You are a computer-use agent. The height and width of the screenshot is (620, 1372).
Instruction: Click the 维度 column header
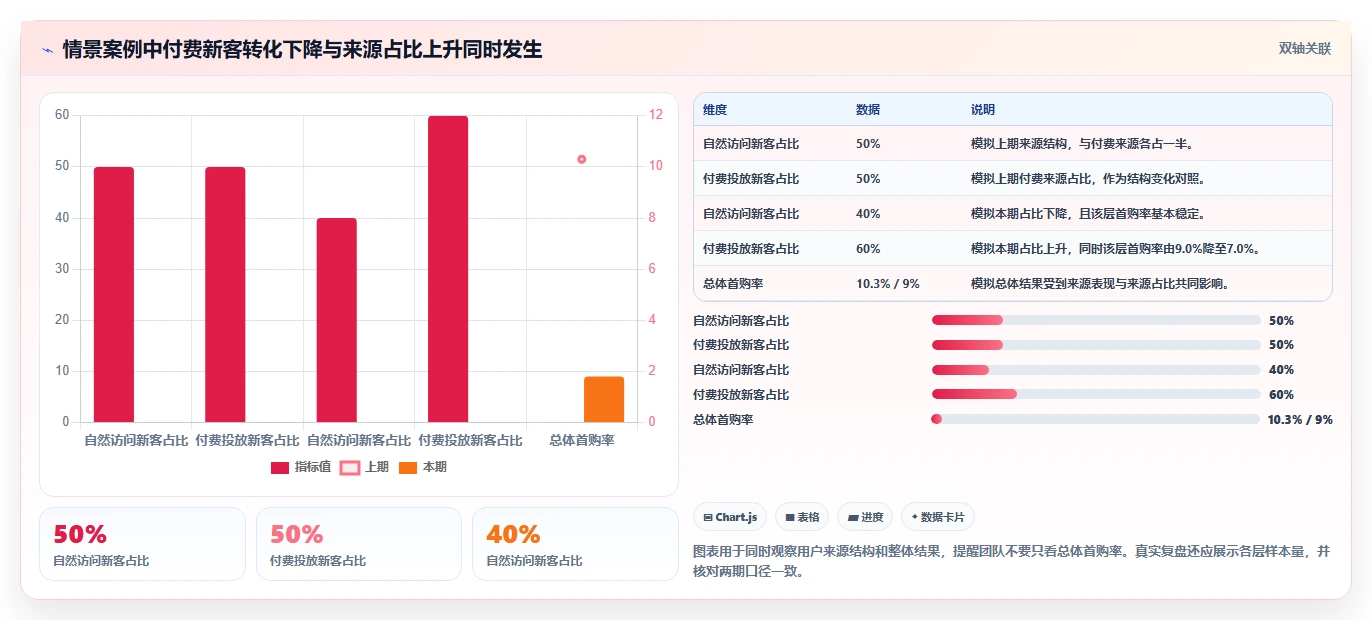715,109
